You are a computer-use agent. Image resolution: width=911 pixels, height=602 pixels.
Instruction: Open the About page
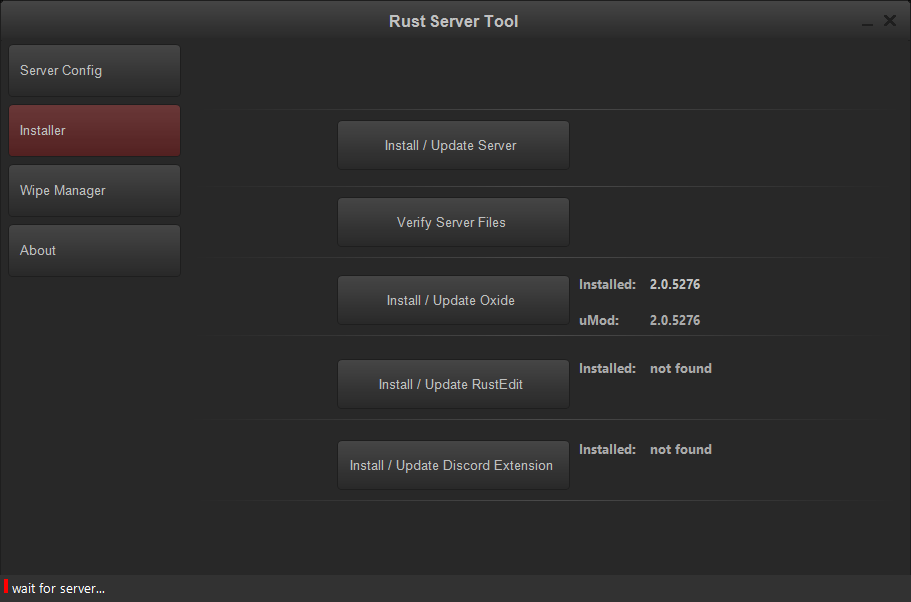point(94,251)
